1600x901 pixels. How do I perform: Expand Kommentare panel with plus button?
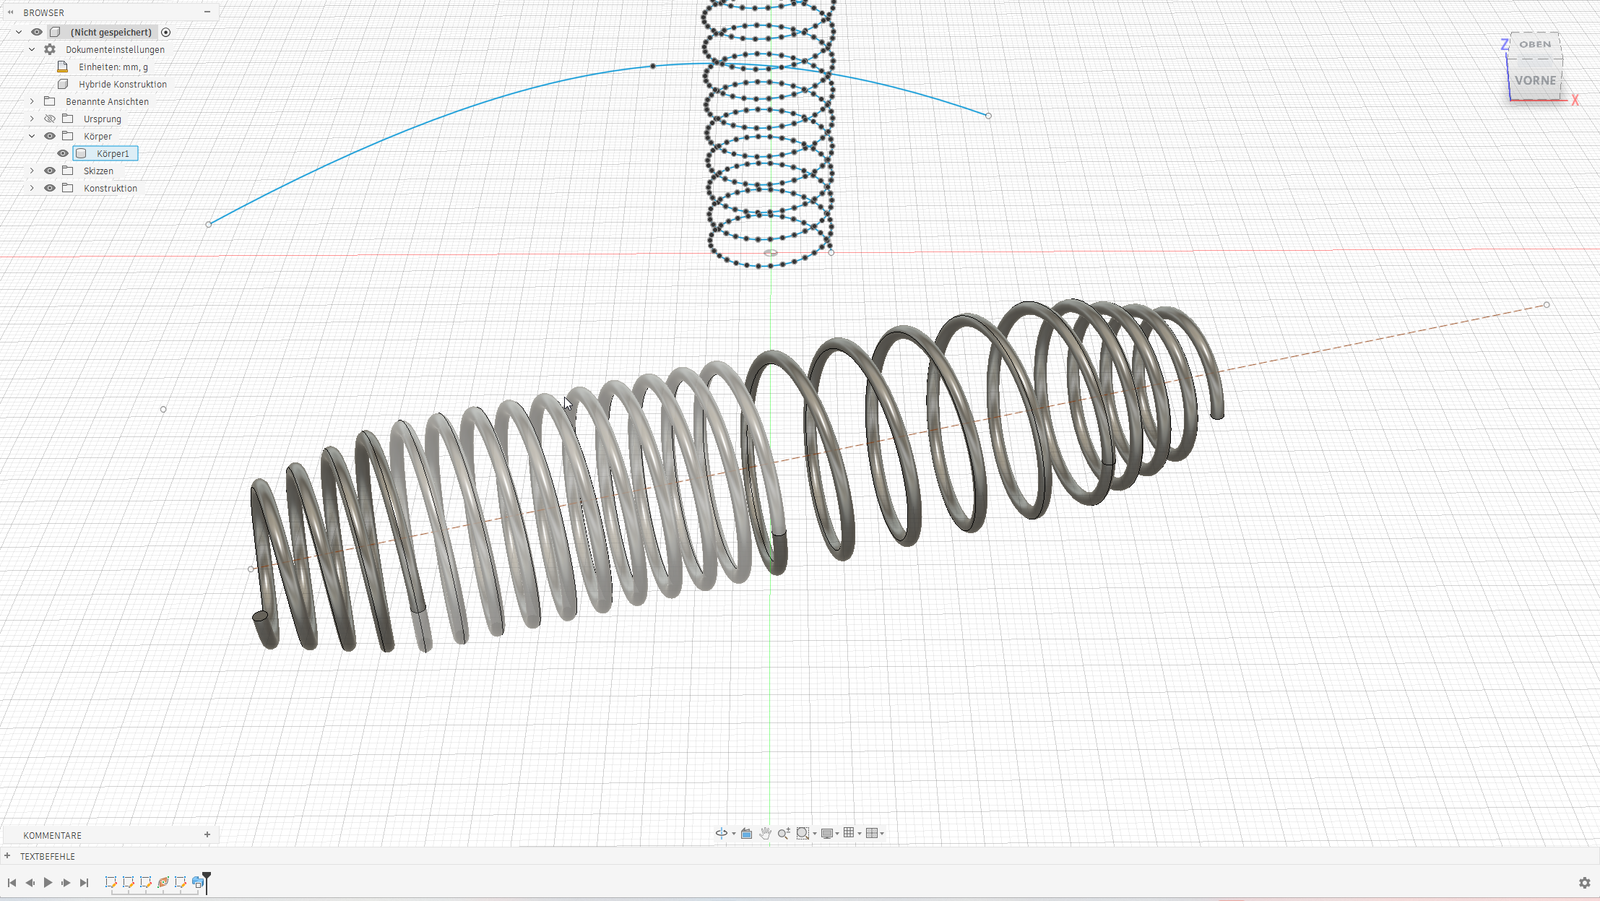coord(207,835)
